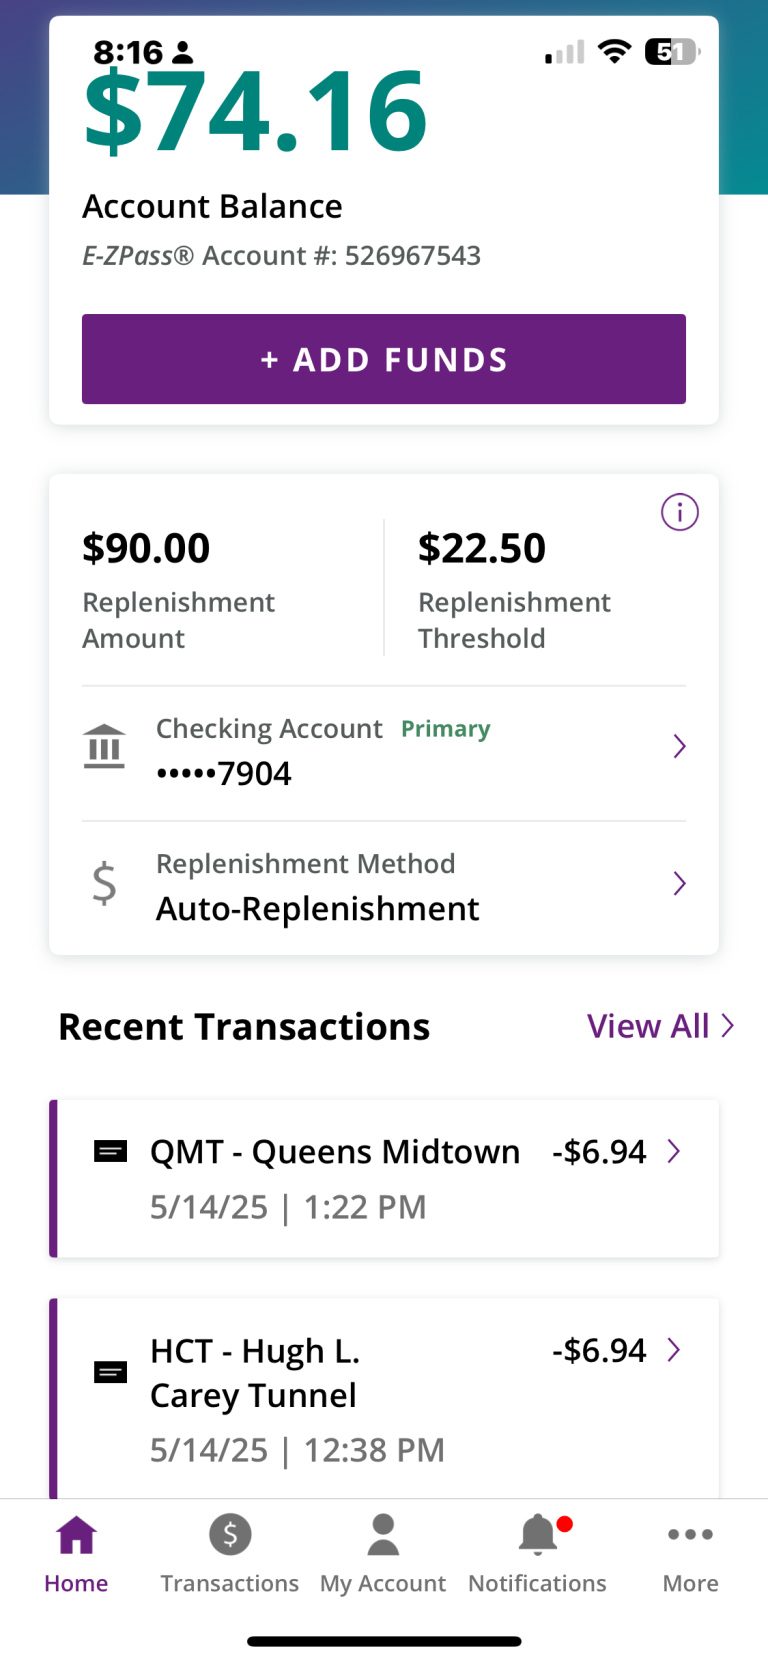
Task: Tap the Notifications bell icon
Action: (538, 1534)
